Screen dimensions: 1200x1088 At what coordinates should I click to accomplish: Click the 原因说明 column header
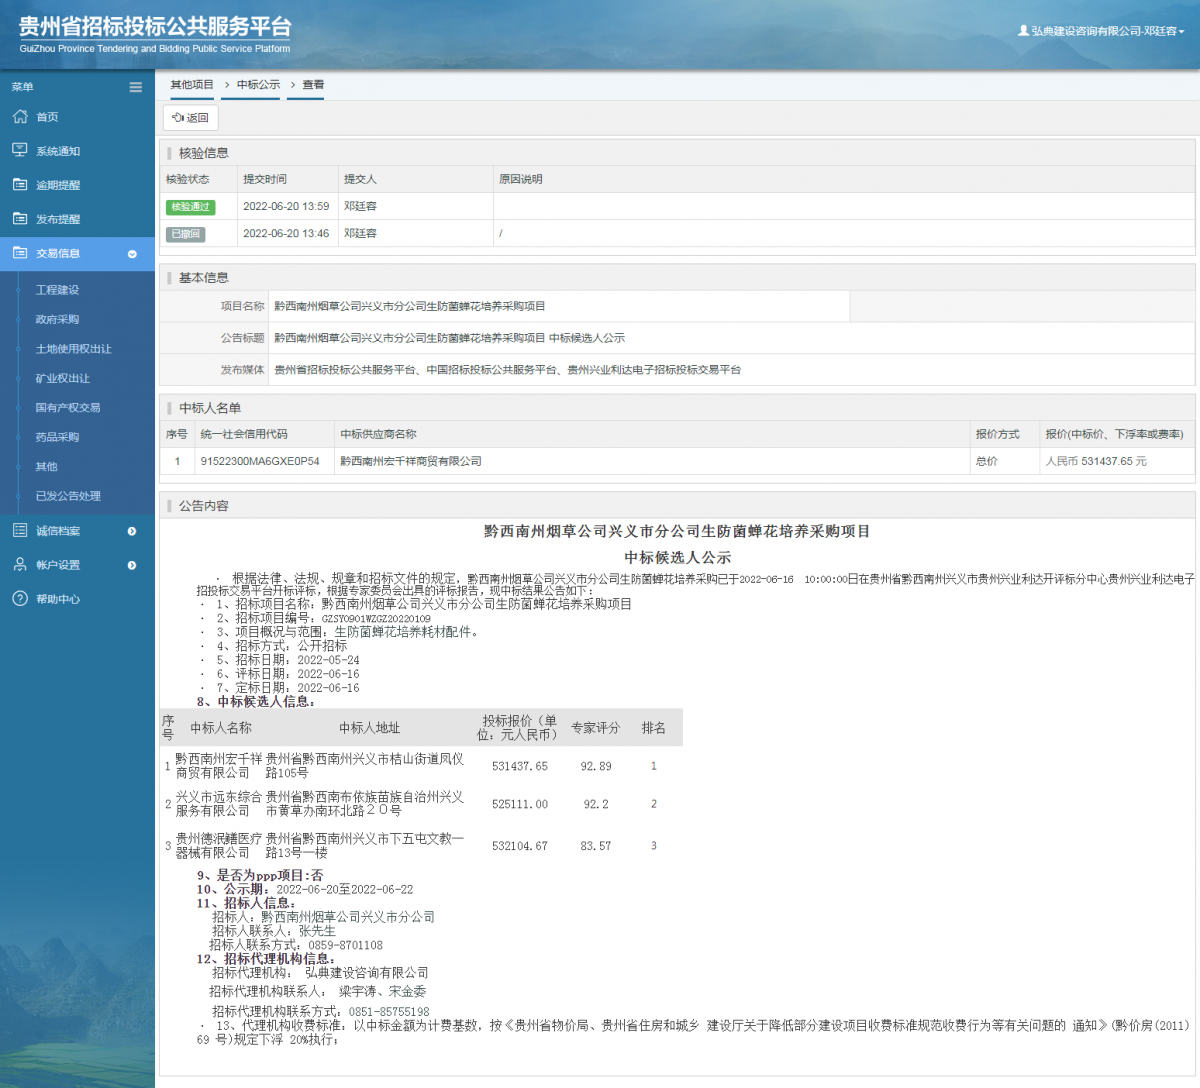[521, 179]
